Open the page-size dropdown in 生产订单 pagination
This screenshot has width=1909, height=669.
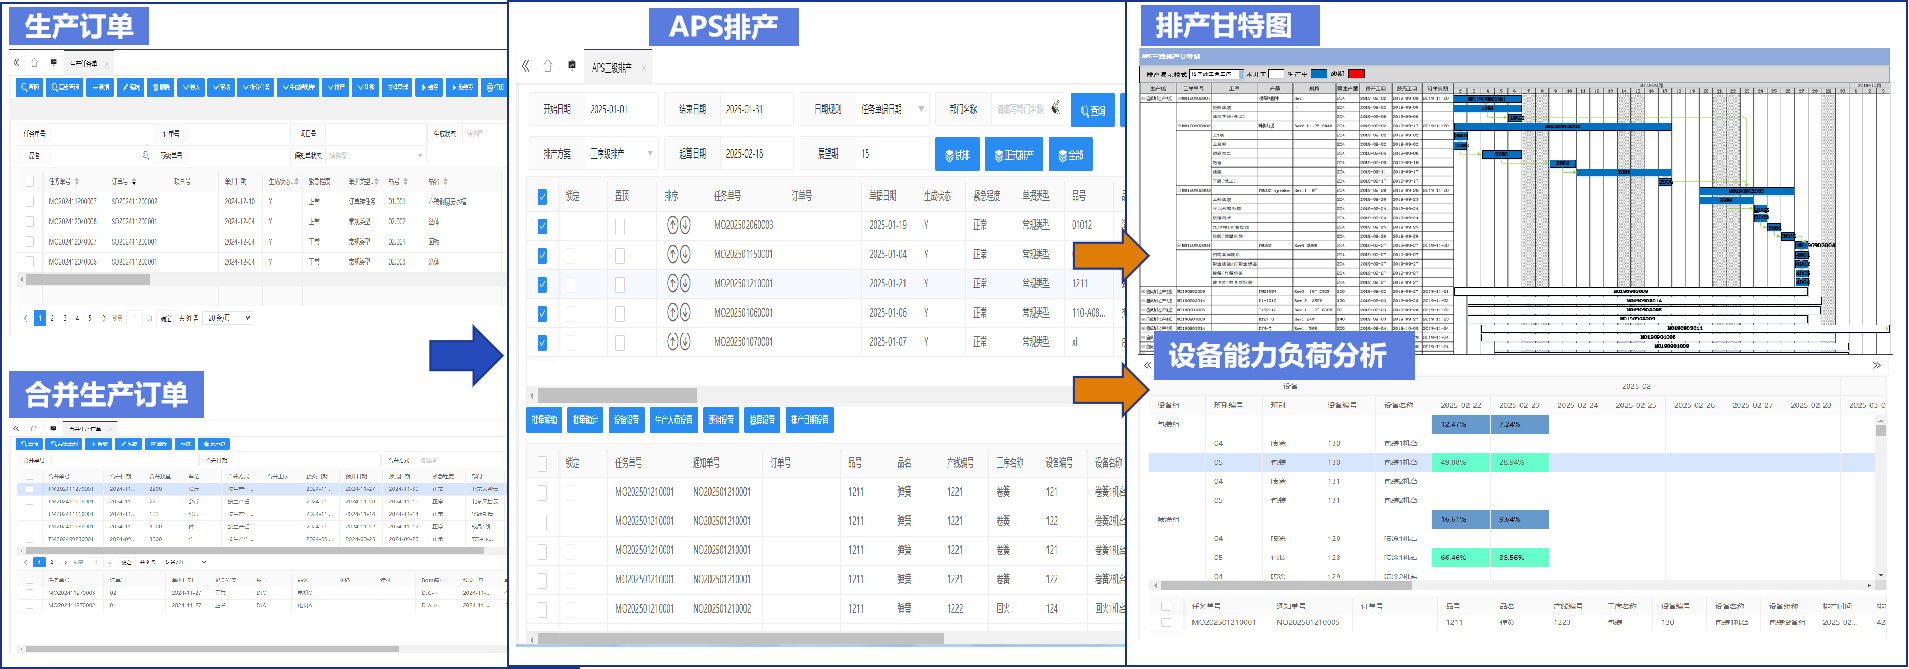pyautogui.click(x=228, y=318)
